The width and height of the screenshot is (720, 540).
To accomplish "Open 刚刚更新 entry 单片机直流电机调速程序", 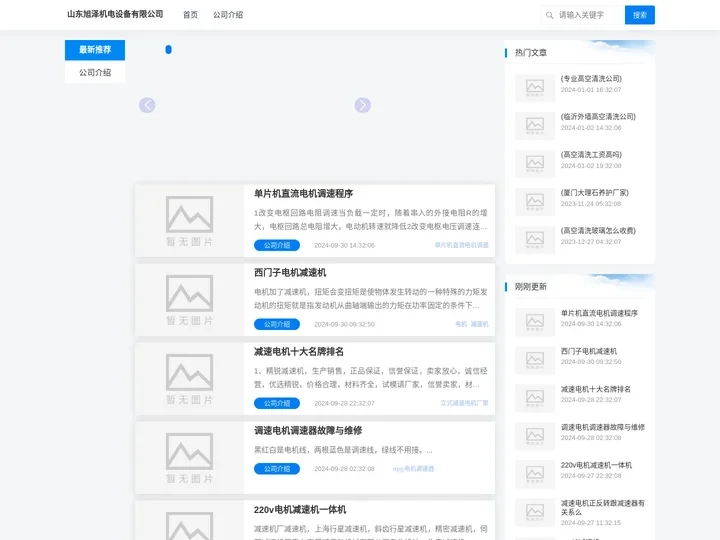I will [x=599, y=313].
